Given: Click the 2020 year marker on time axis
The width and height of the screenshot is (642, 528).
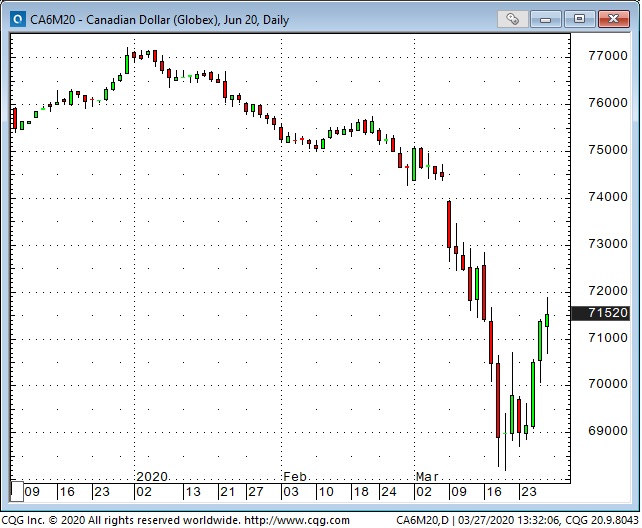Looking at the screenshot, I should click(x=152, y=477).
